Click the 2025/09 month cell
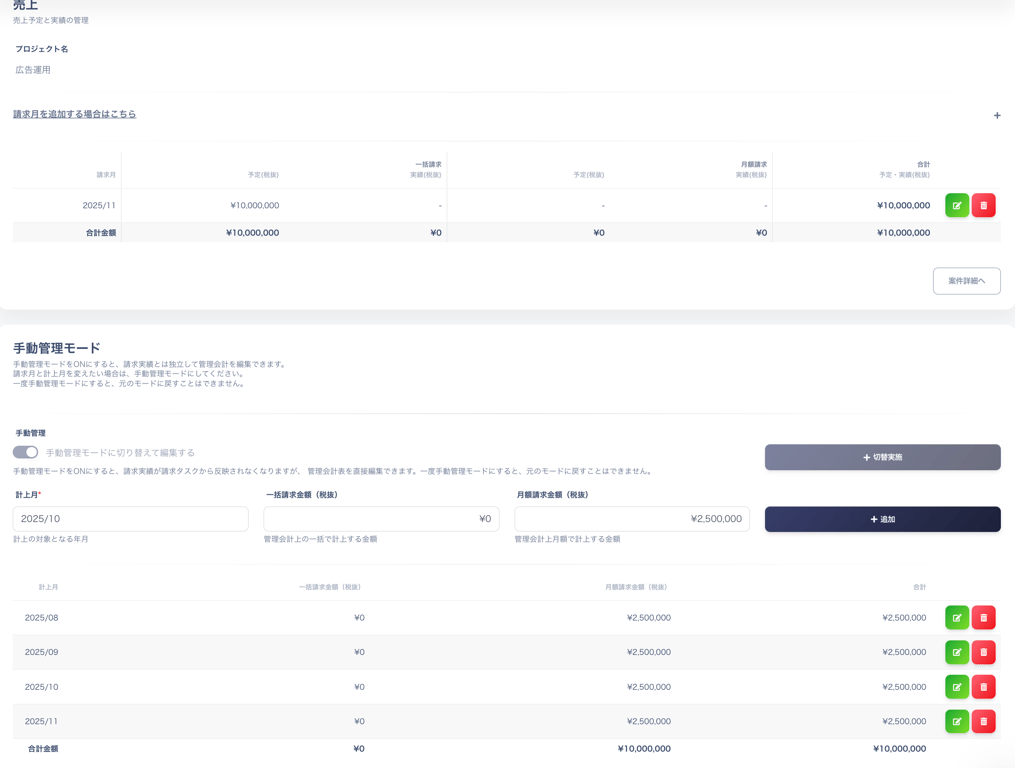Screen dimensions: 1015x768 click(x=41, y=652)
